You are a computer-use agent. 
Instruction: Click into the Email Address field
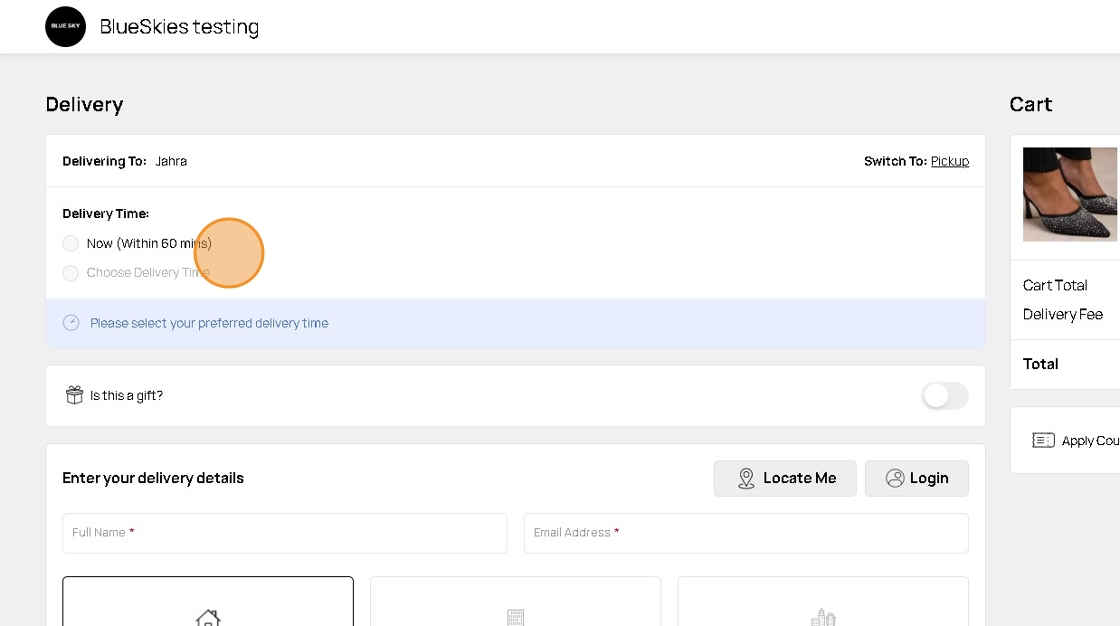point(746,533)
